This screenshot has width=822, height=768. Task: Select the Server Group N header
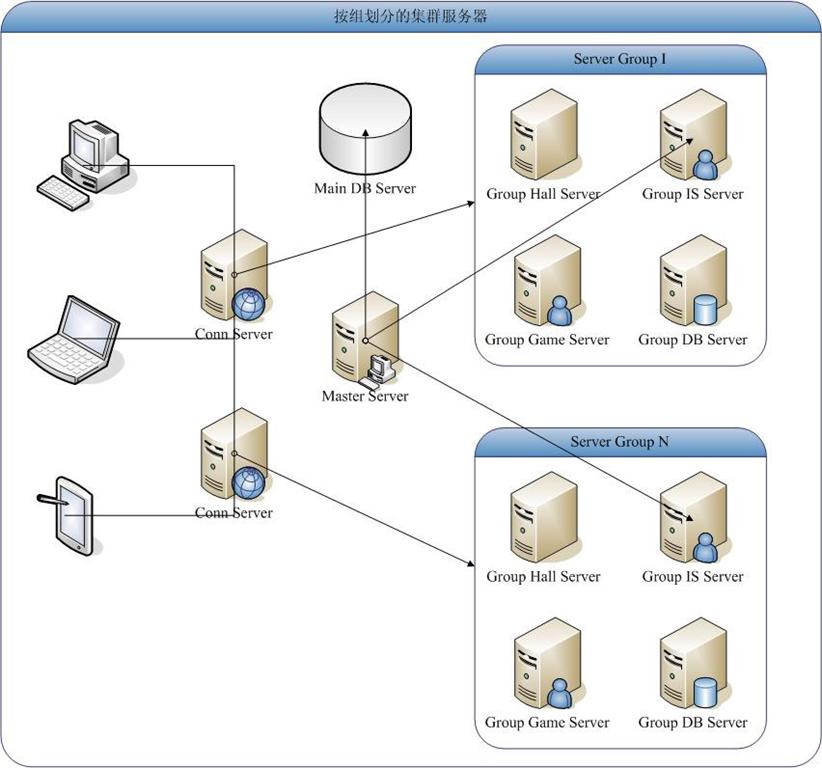(620, 442)
